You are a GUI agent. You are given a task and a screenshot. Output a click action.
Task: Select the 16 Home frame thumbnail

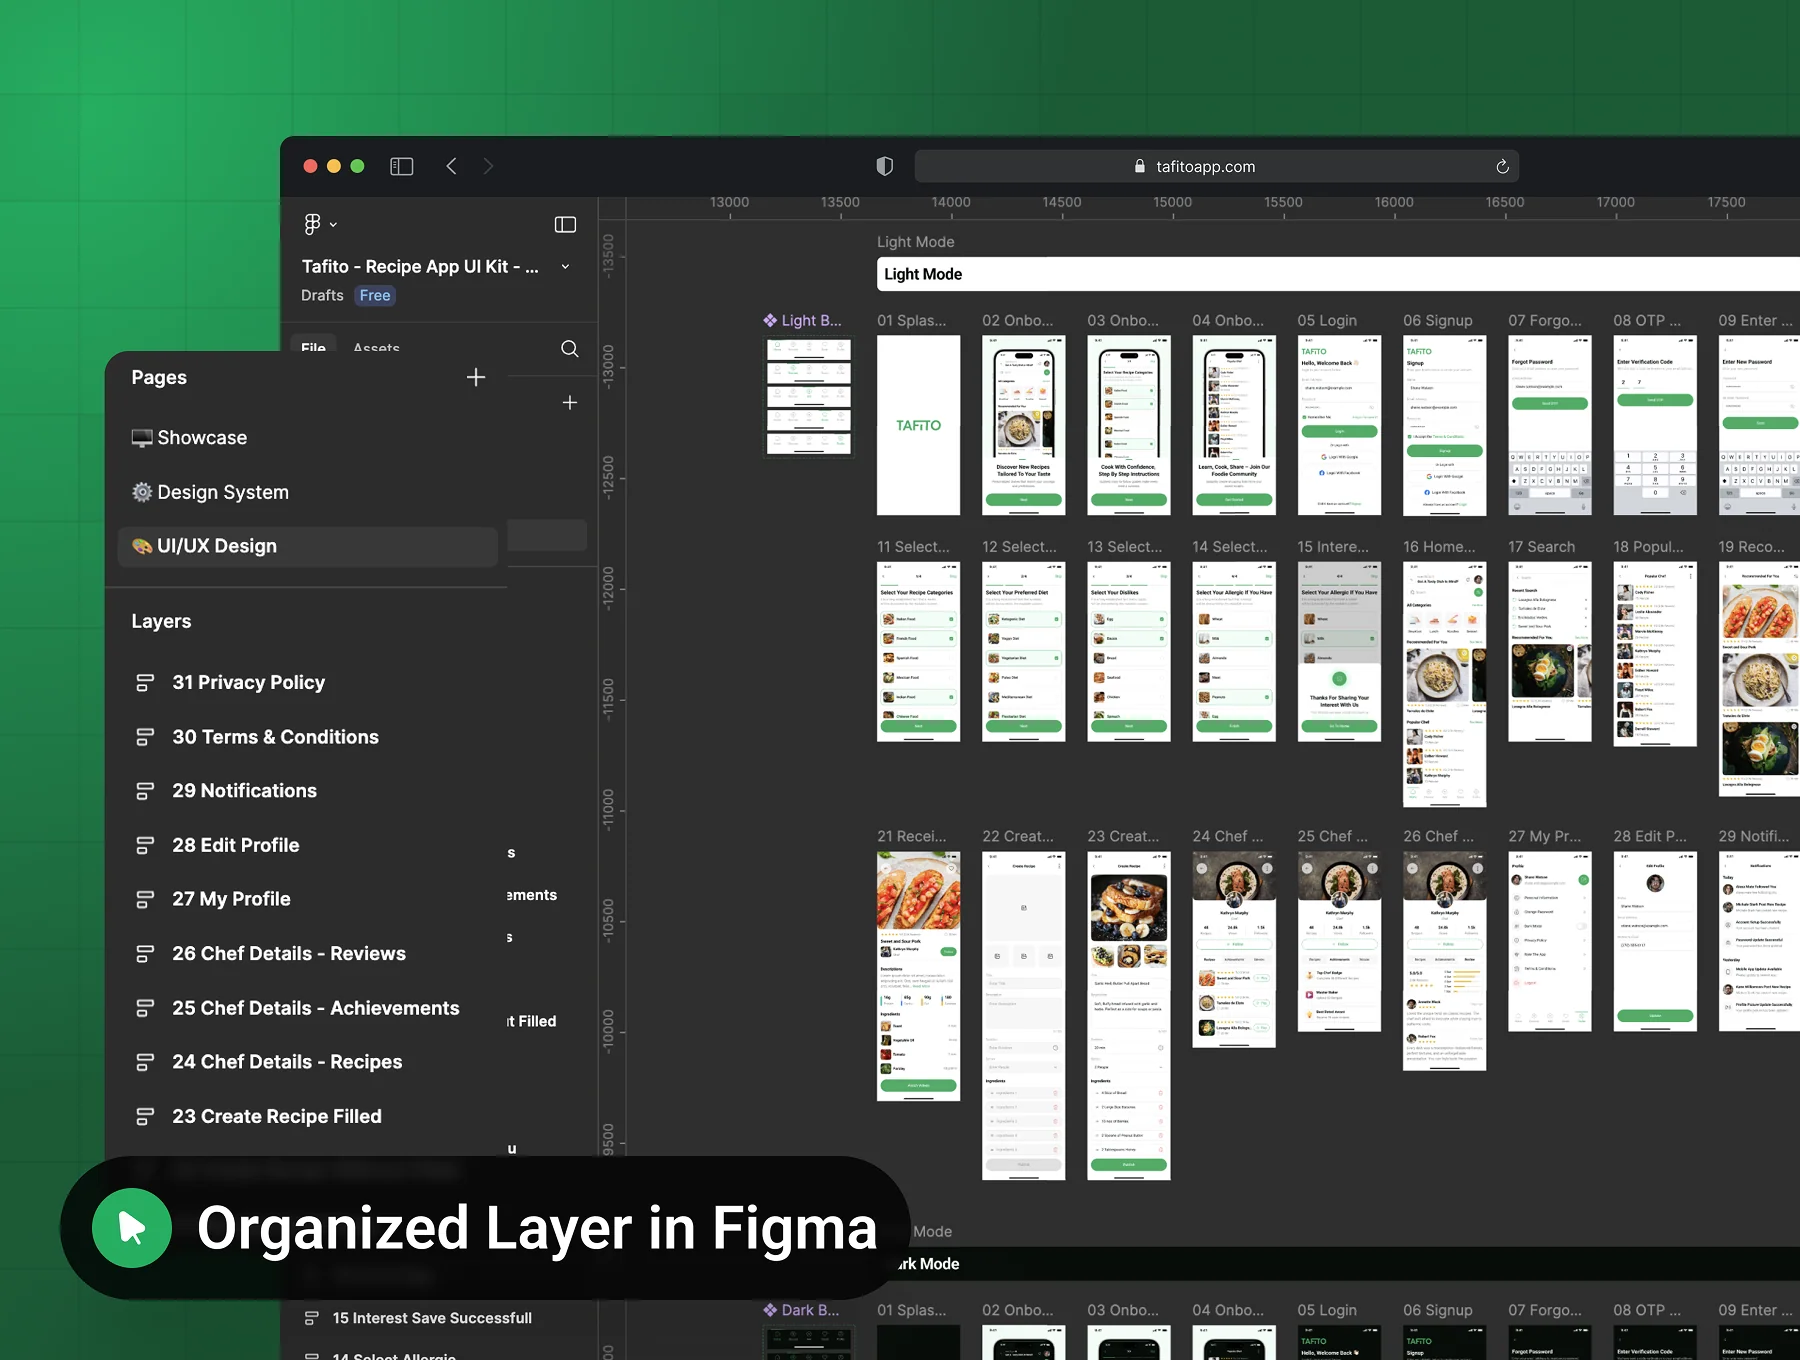pyautogui.click(x=1444, y=684)
